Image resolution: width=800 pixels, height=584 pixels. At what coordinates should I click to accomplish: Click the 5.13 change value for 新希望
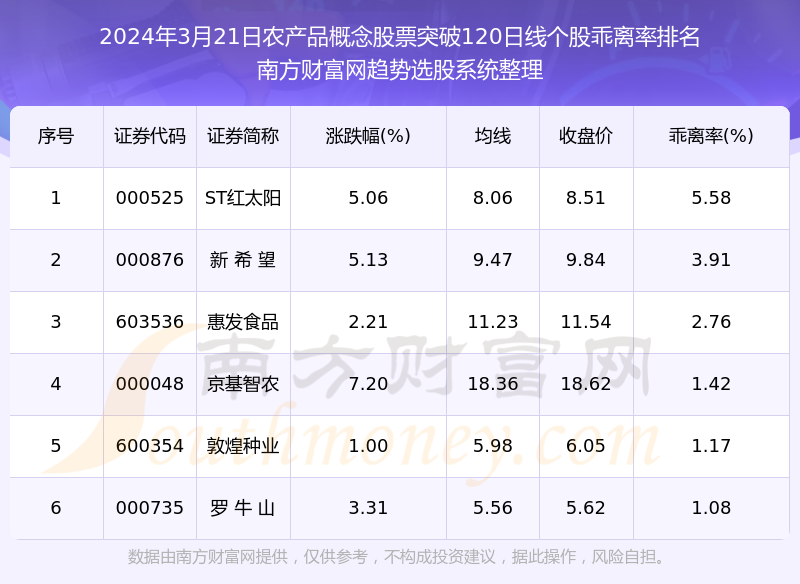pos(368,260)
